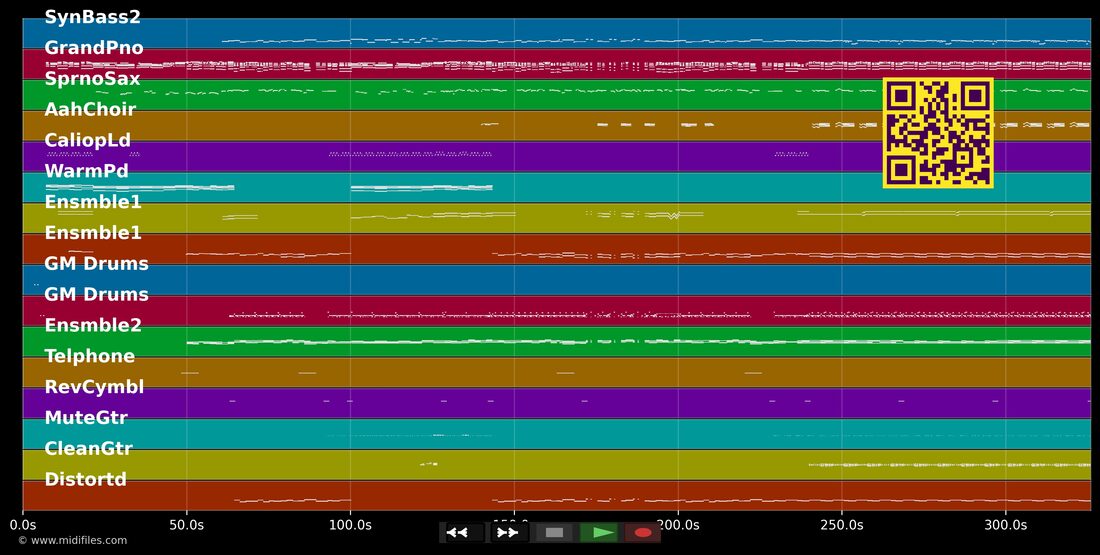Select the Ensmble2 track label
This screenshot has height=555, width=1100.
coord(93,326)
